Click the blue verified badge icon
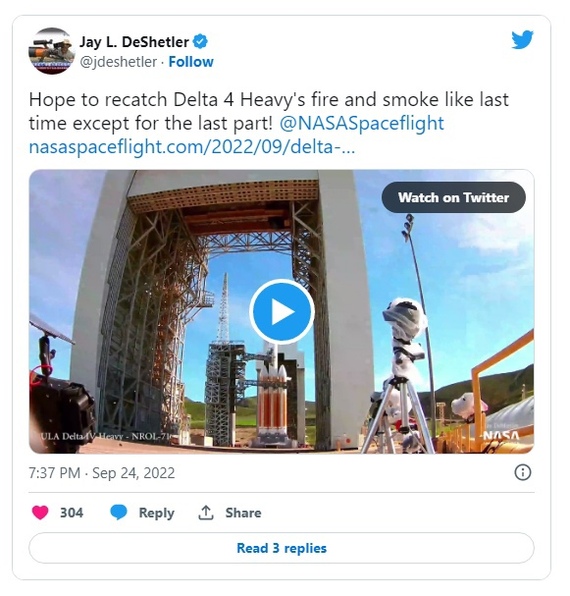 [x=200, y=41]
